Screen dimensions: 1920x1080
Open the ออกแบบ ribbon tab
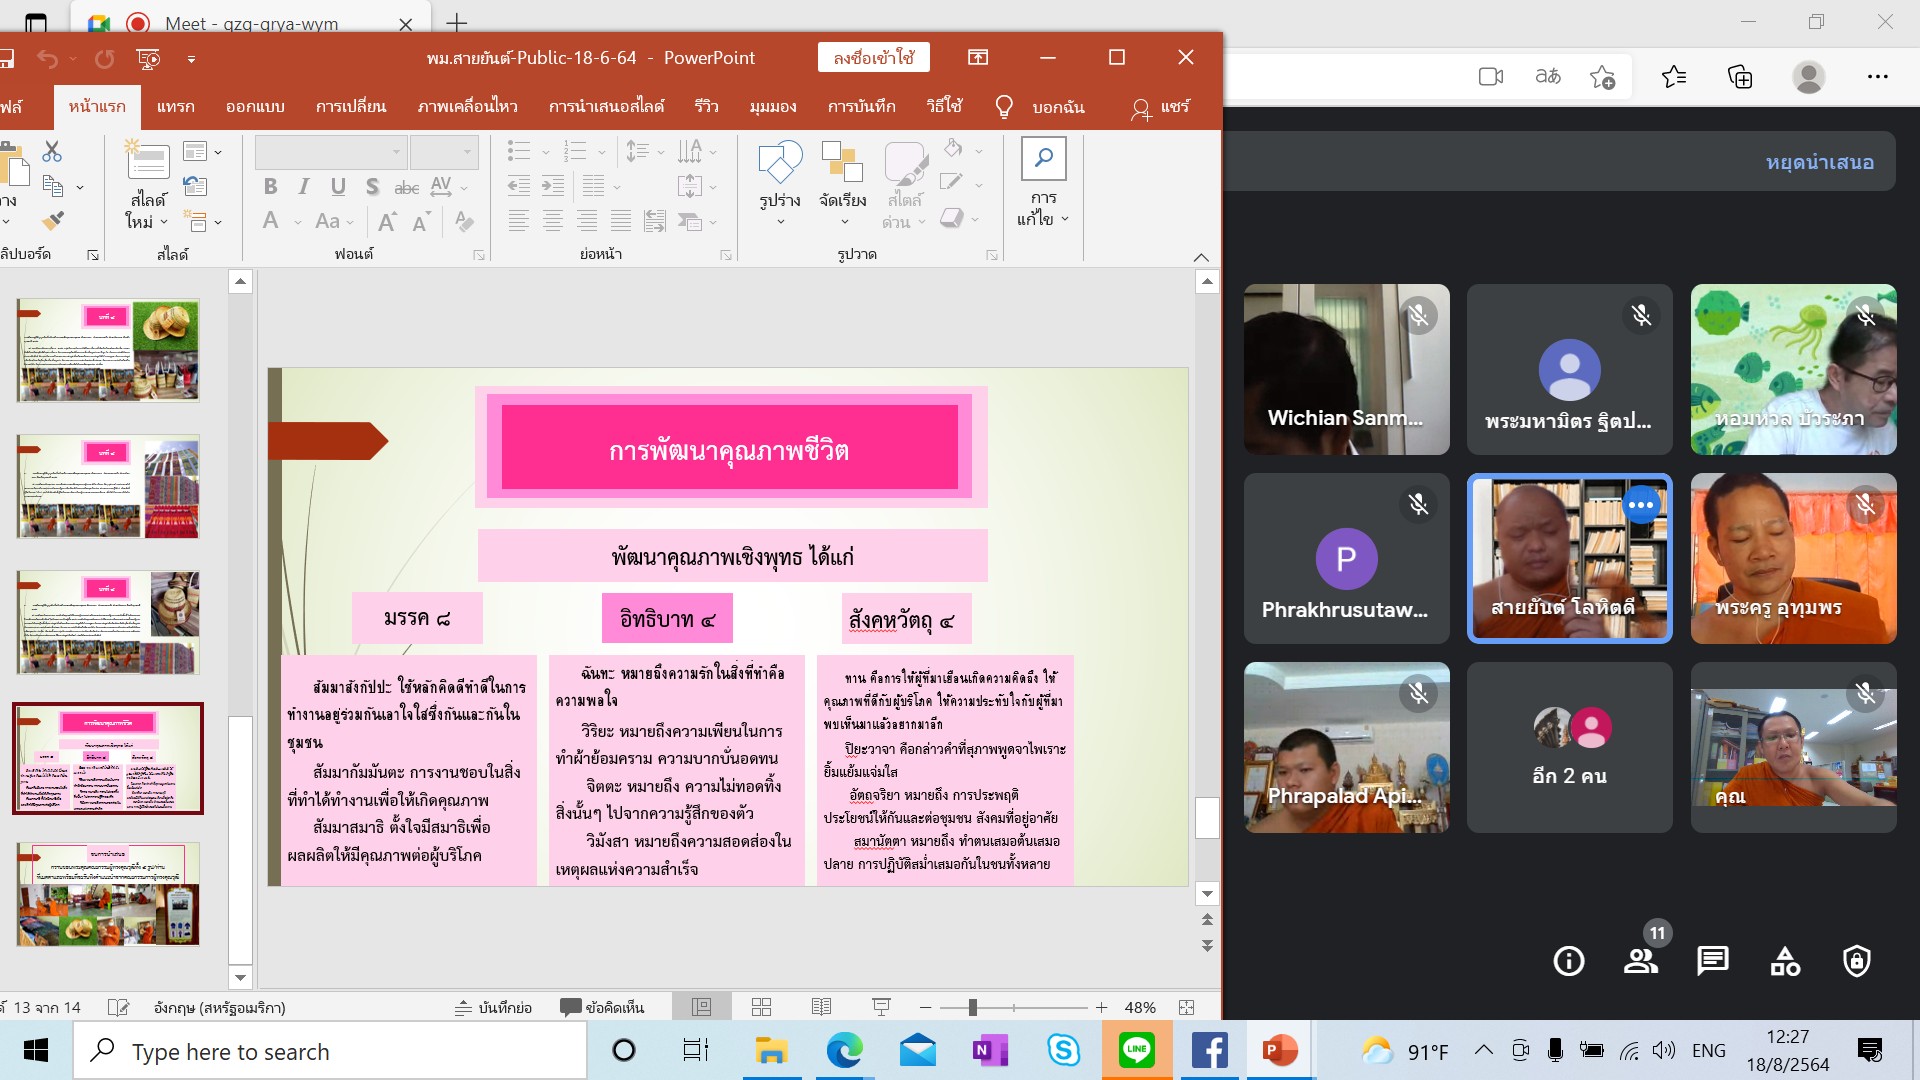pyautogui.click(x=255, y=106)
